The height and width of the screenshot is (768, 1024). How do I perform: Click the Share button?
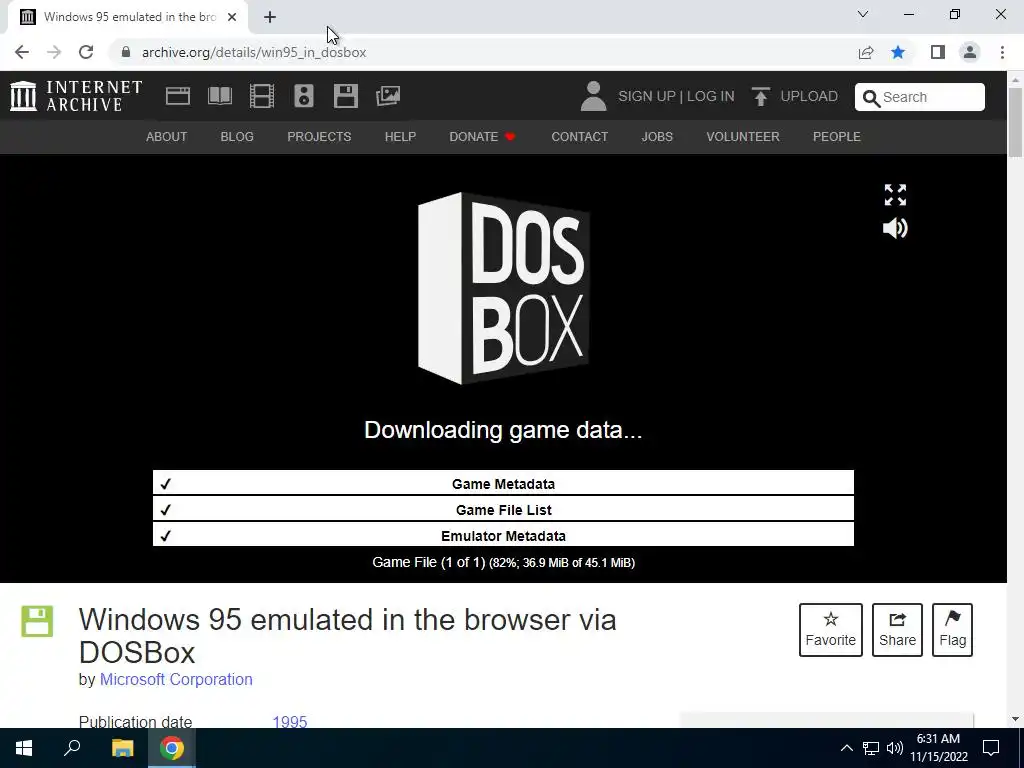[x=897, y=630]
